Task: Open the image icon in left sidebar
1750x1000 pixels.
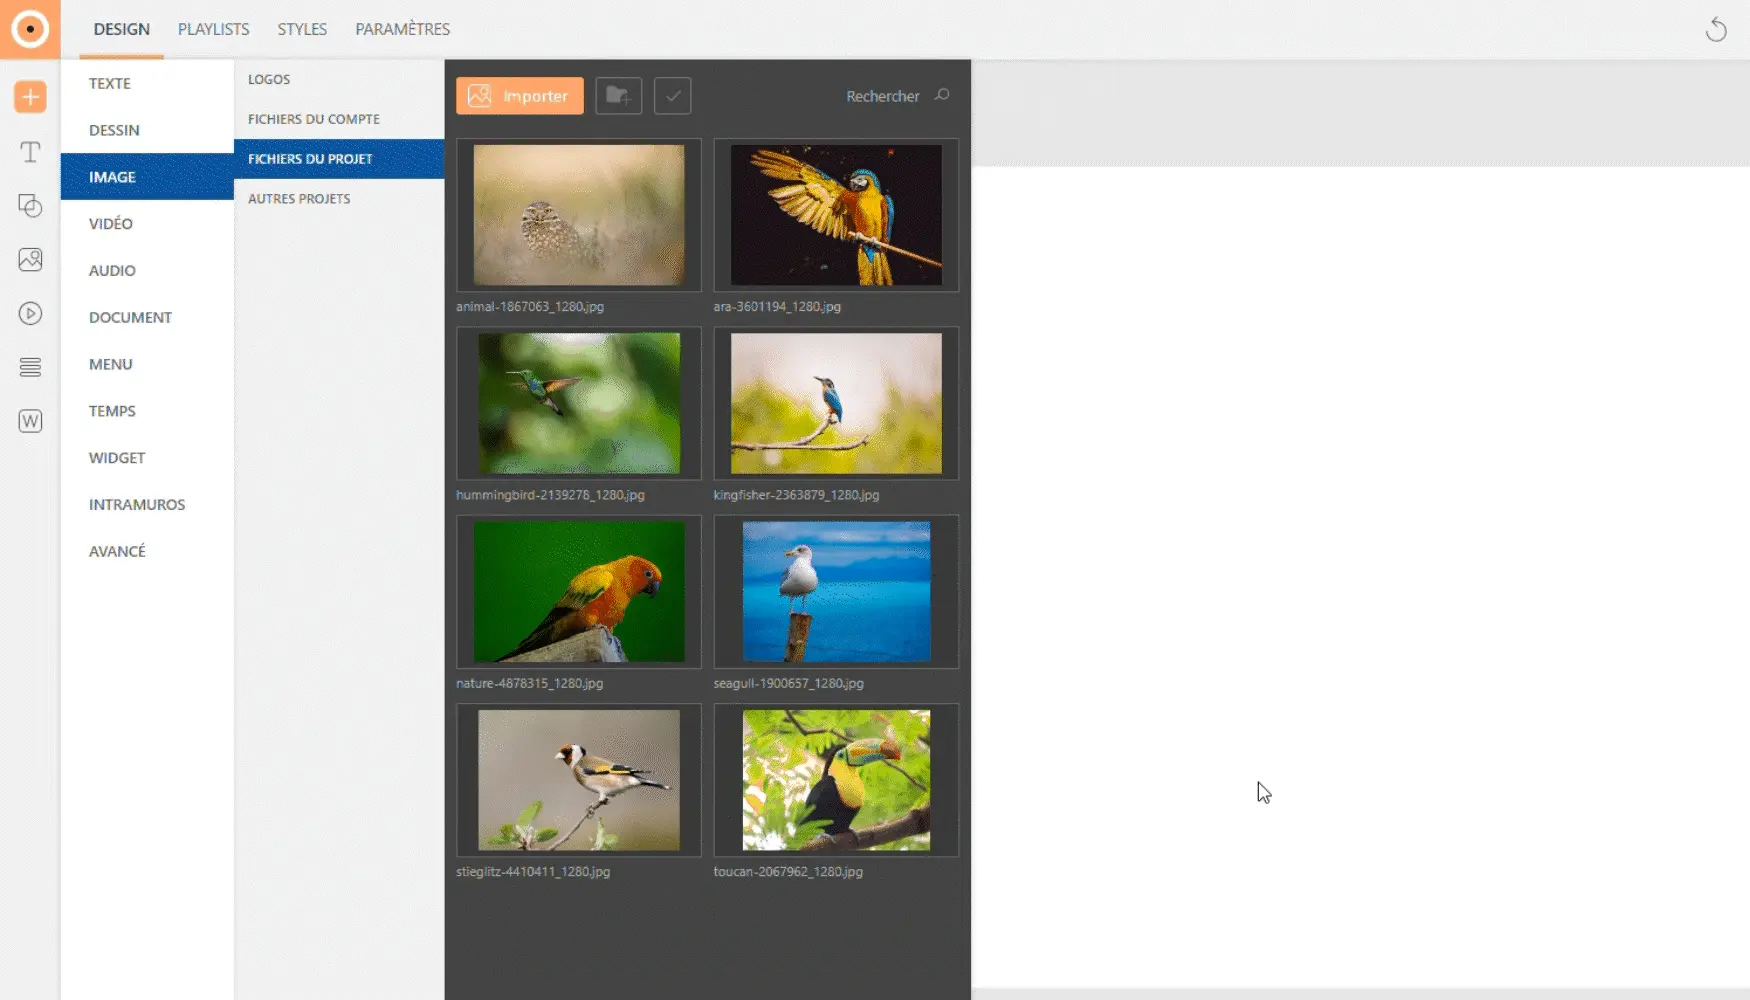Action: click(x=30, y=260)
